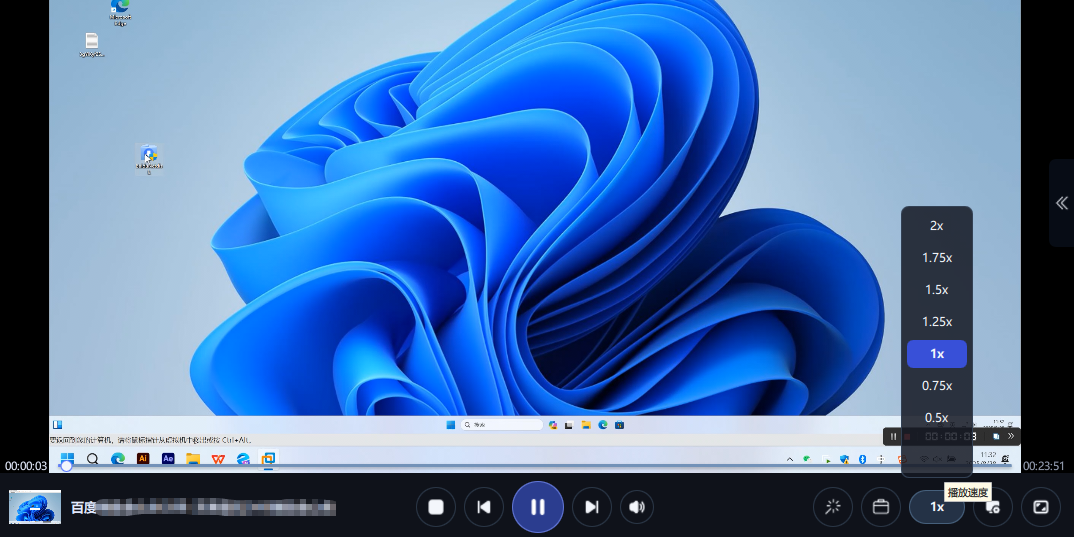Click the Edge icon next to Illustrator
This screenshot has width=1074, height=537.
[118, 458]
